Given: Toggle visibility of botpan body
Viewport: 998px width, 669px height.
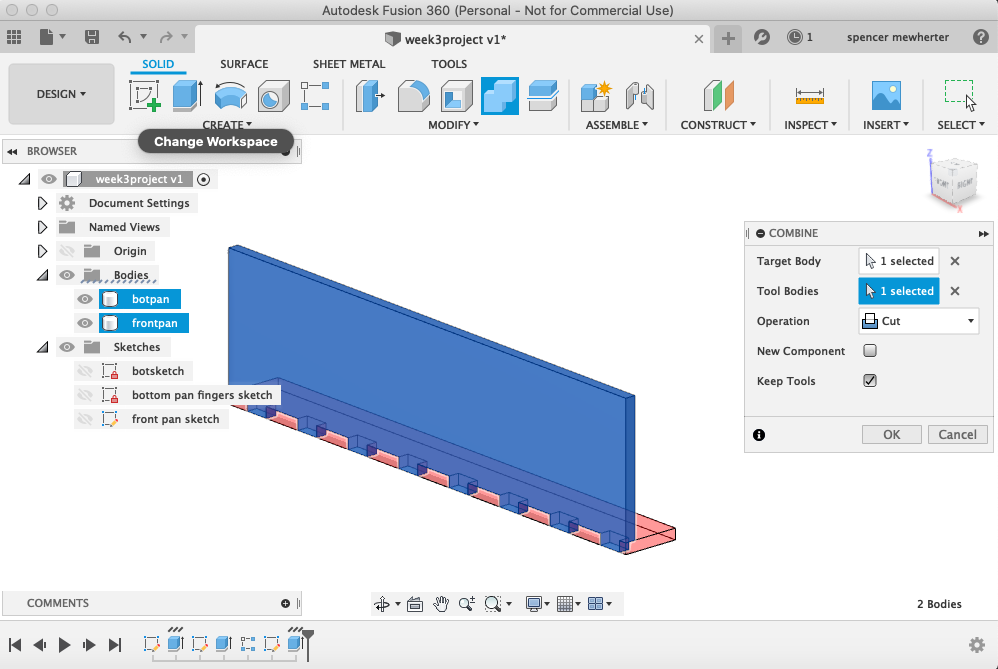Looking at the screenshot, I should click(85, 299).
